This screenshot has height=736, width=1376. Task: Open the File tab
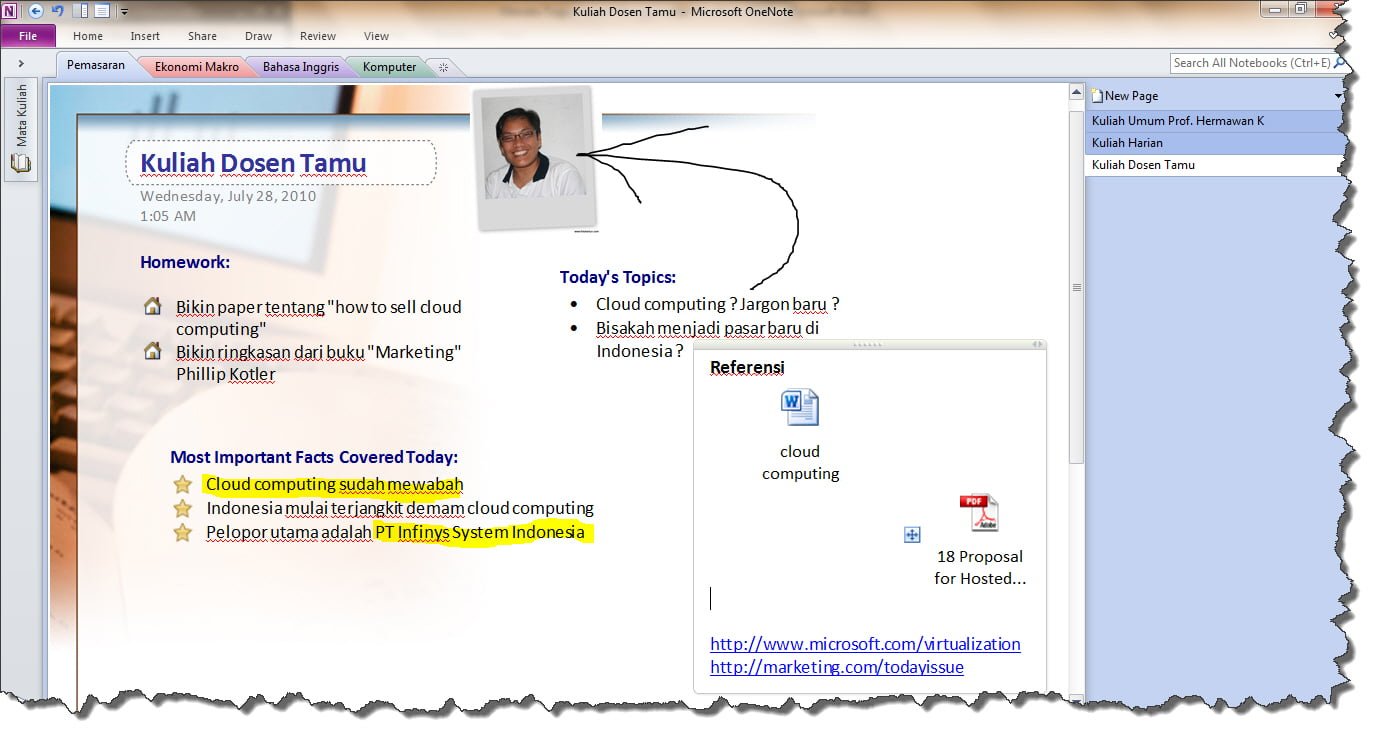(x=28, y=36)
